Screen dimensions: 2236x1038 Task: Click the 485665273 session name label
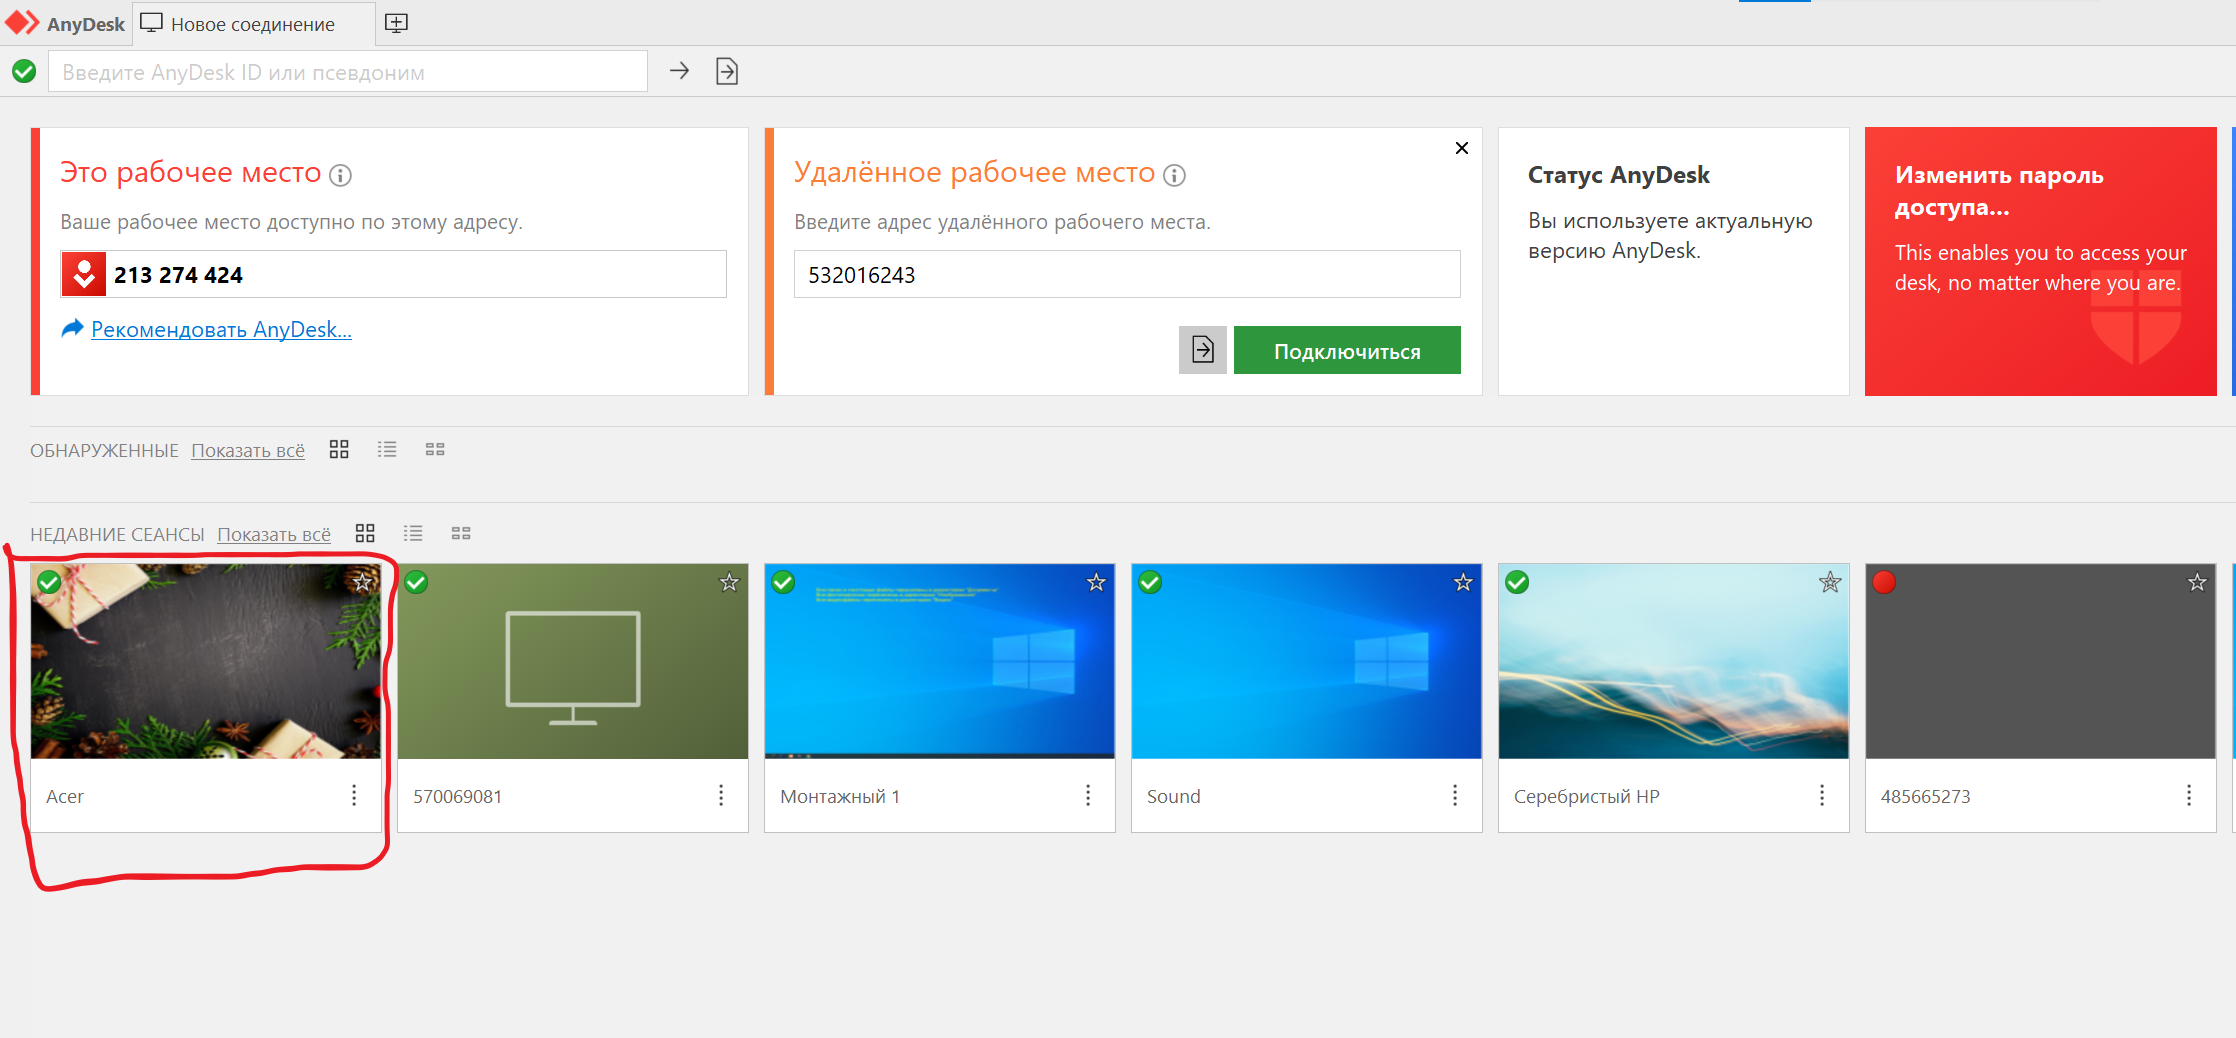pos(1926,796)
